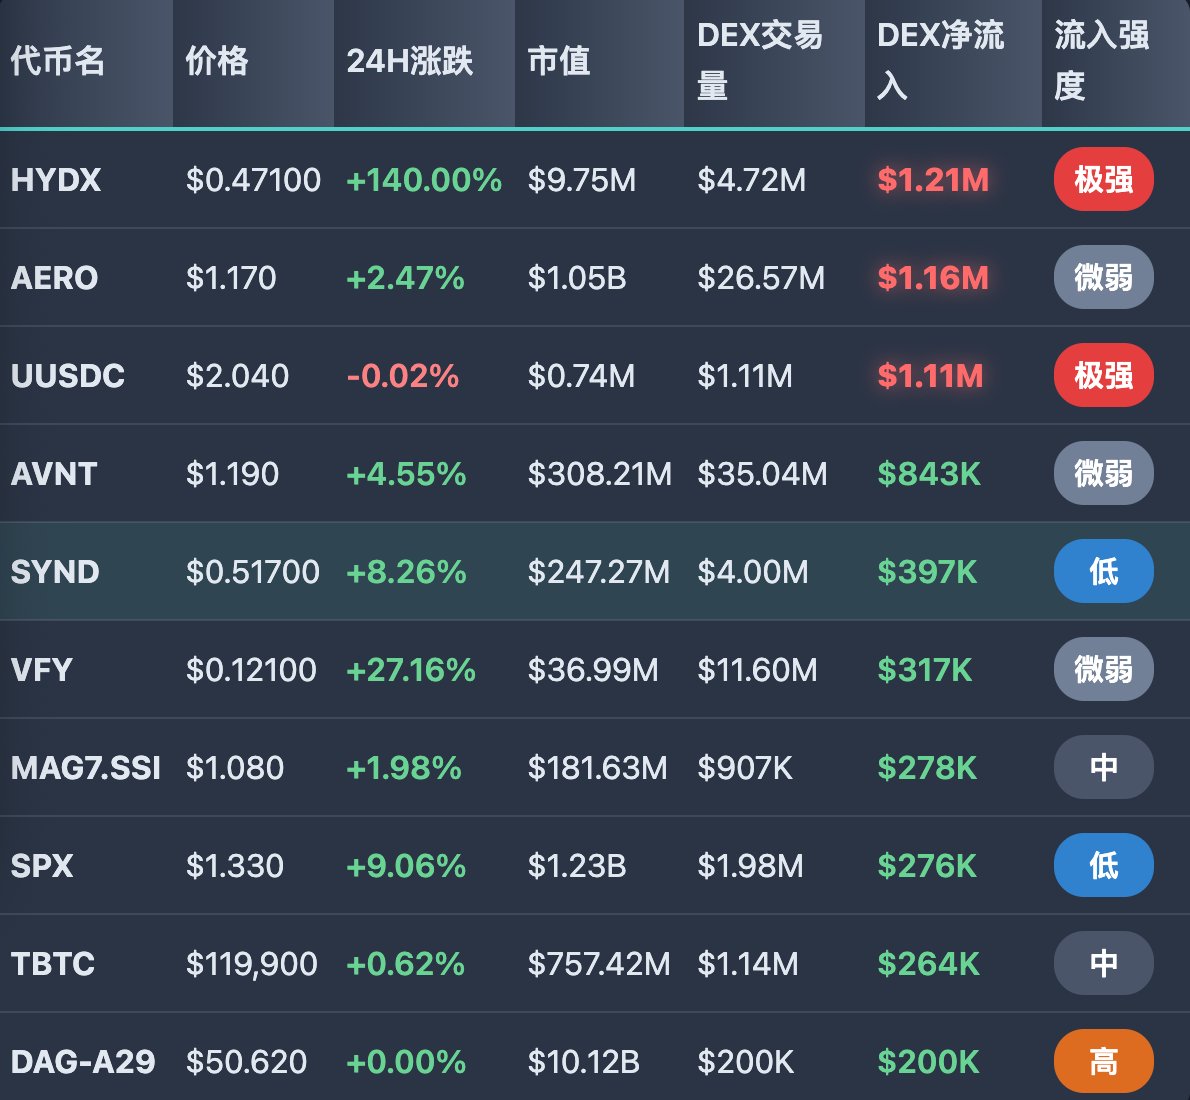Image resolution: width=1190 pixels, height=1100 pixels.
Task: Click VFY change +27.16%
Action: tap(411, 670)
